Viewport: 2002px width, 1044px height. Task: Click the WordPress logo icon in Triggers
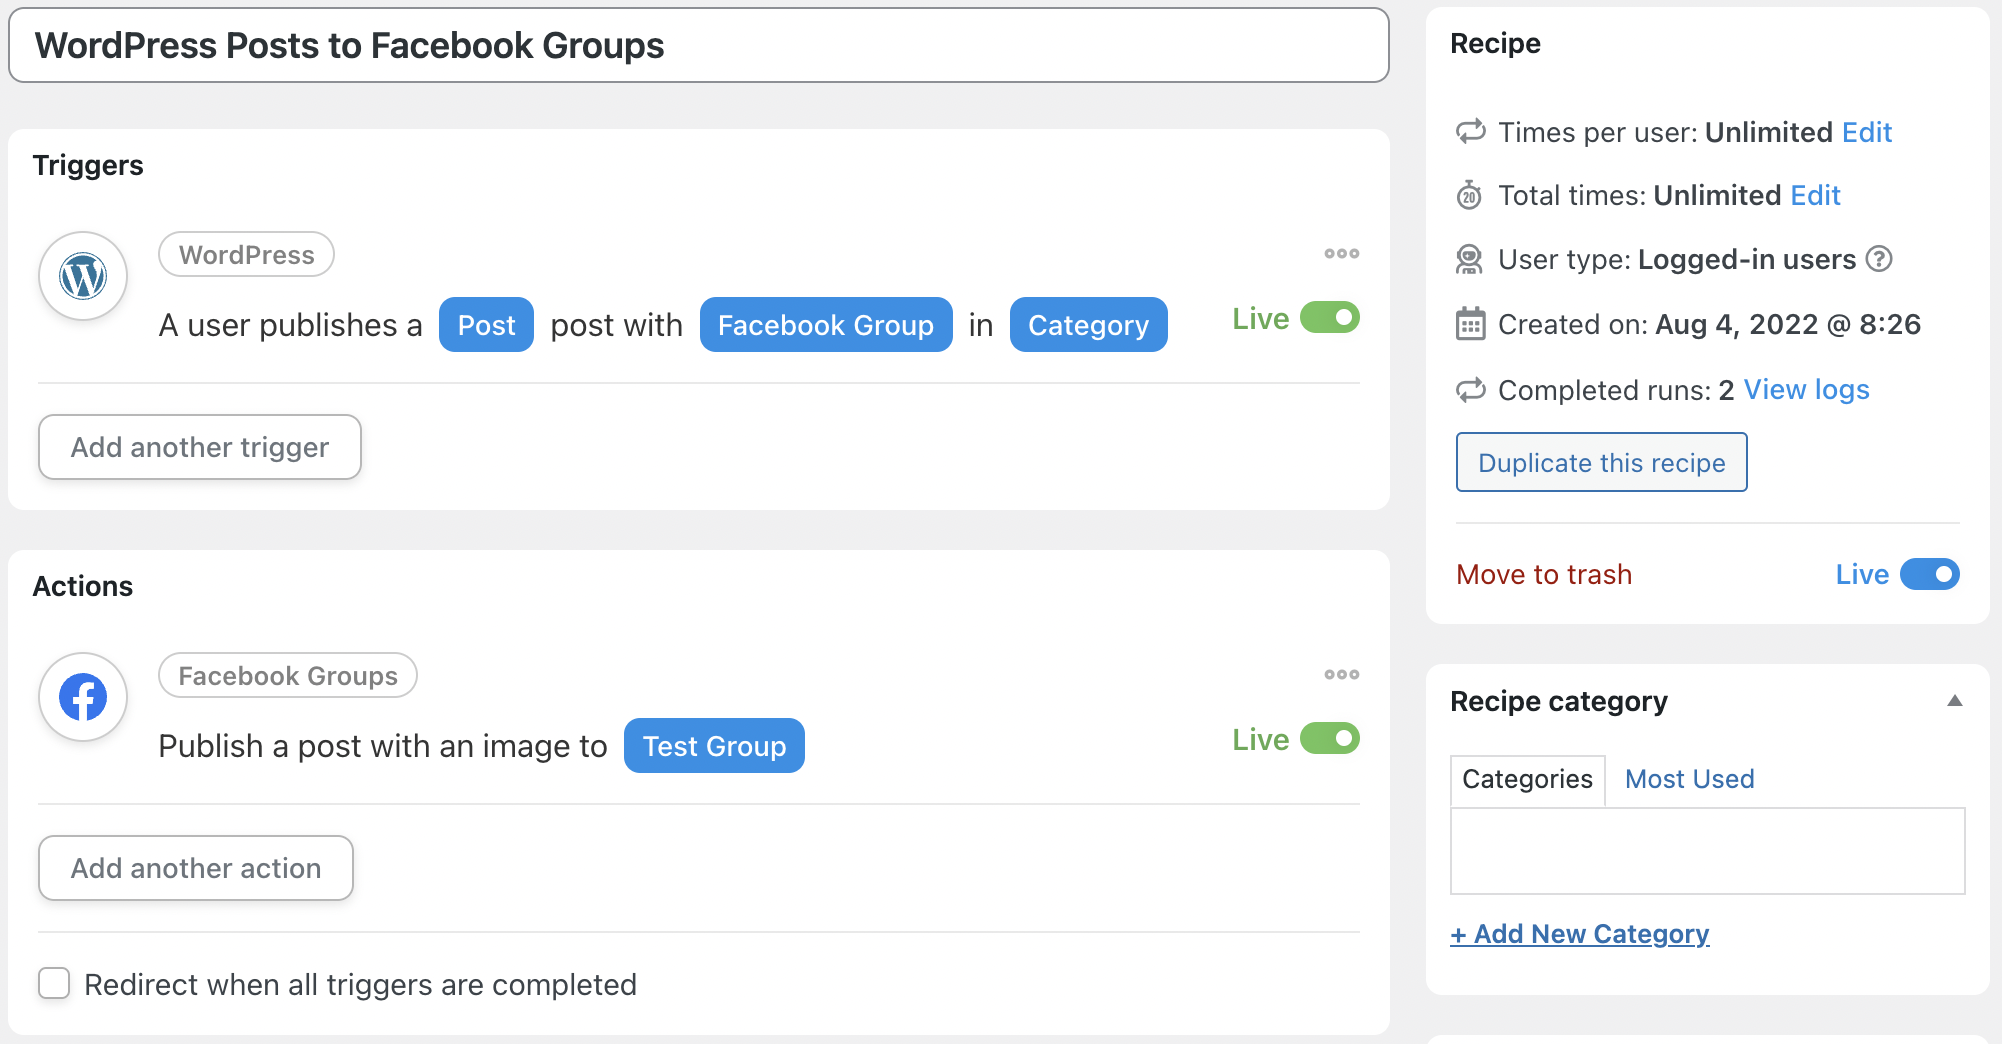(x=83, y=276)
